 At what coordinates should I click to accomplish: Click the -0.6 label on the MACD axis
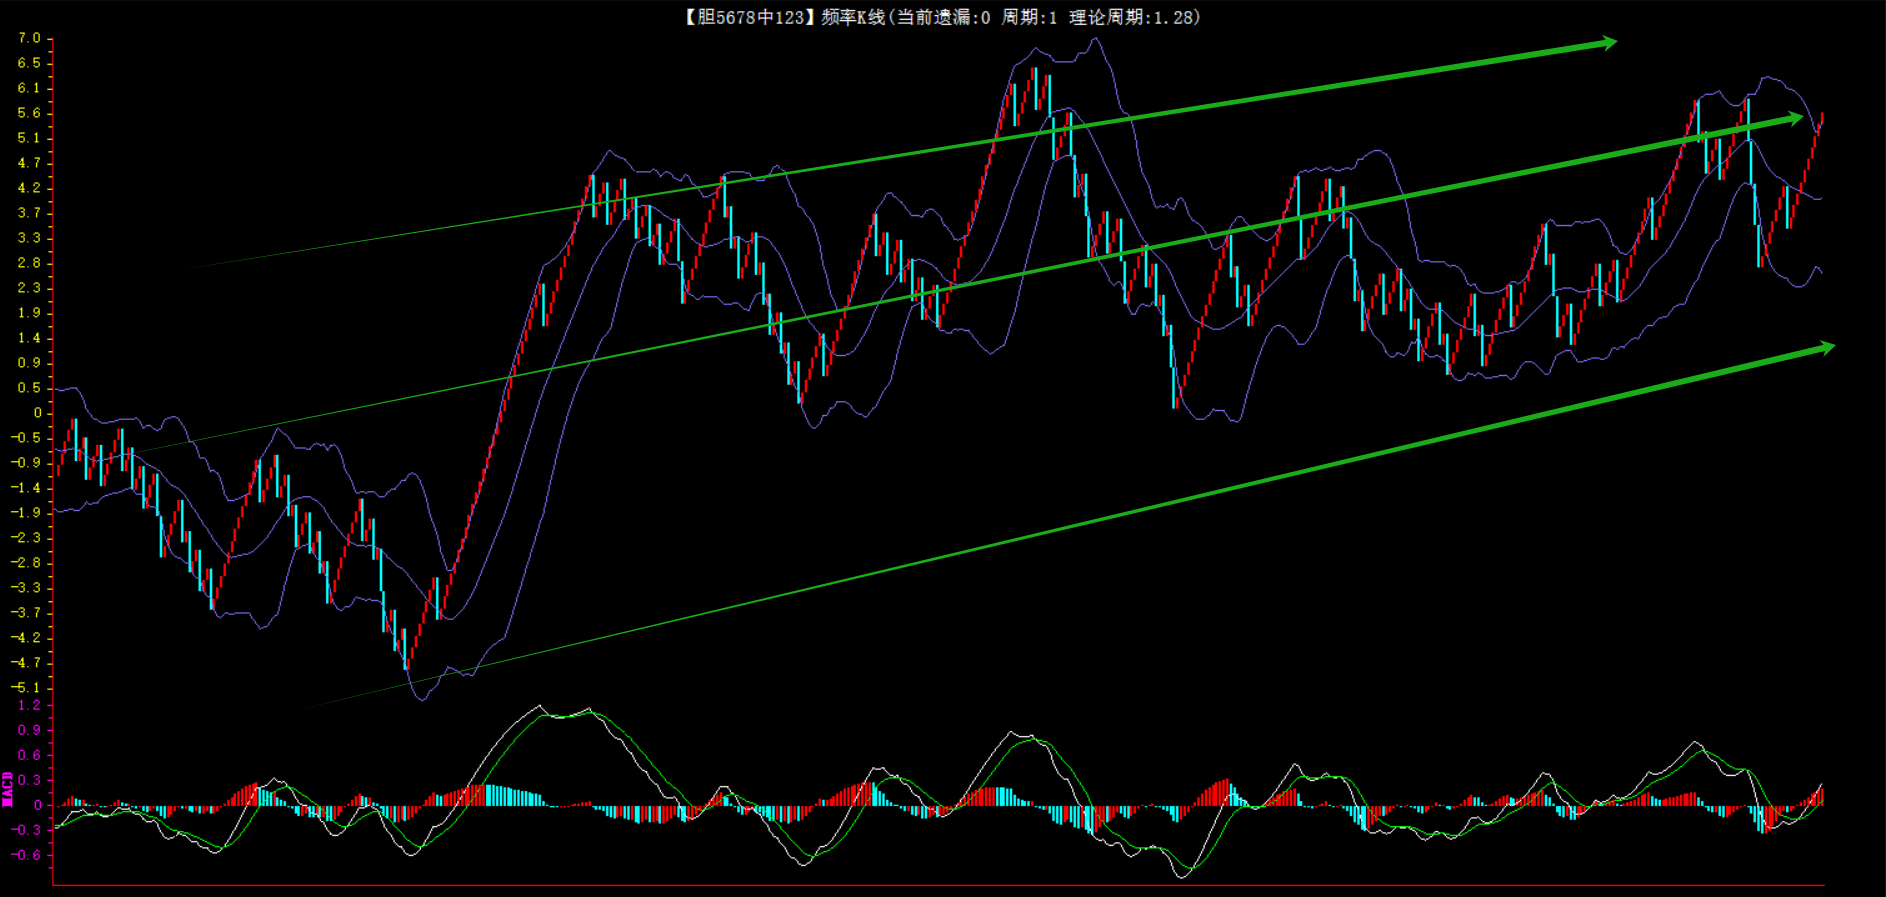[x=26, y=855]
